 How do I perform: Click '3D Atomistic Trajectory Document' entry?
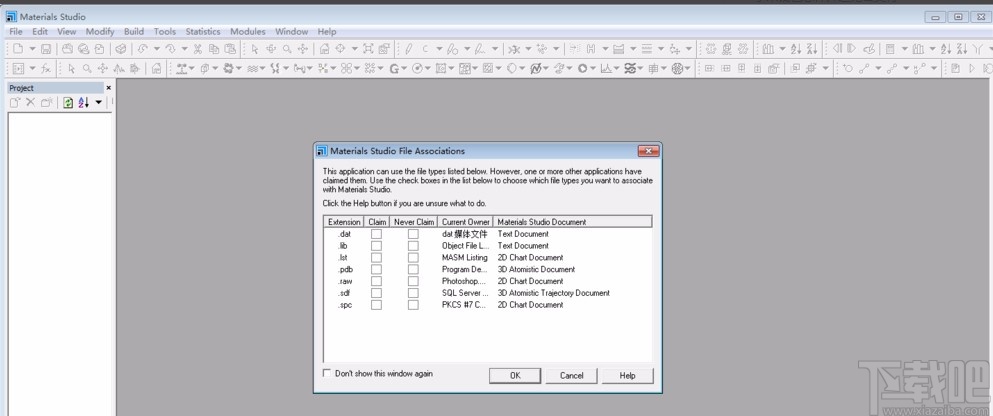[553, 293]
